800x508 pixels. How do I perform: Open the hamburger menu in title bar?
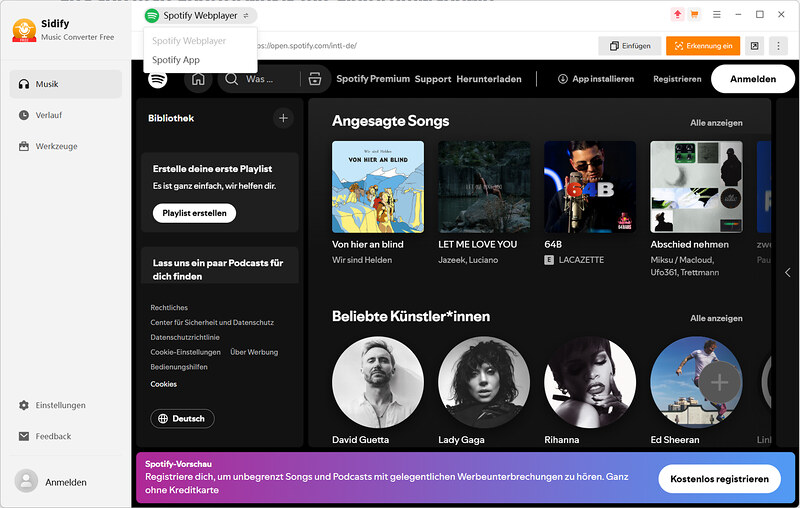tap(716, 15)
